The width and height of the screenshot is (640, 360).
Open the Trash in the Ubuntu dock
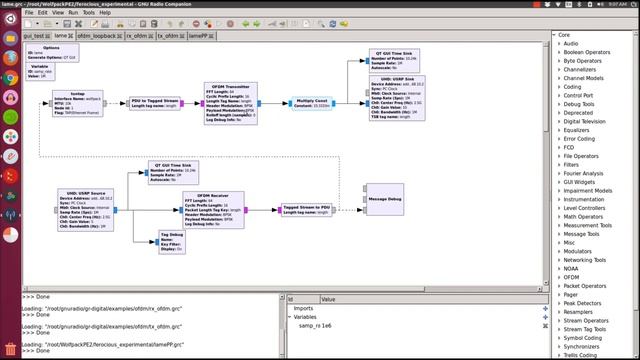(x=11, y=349)
